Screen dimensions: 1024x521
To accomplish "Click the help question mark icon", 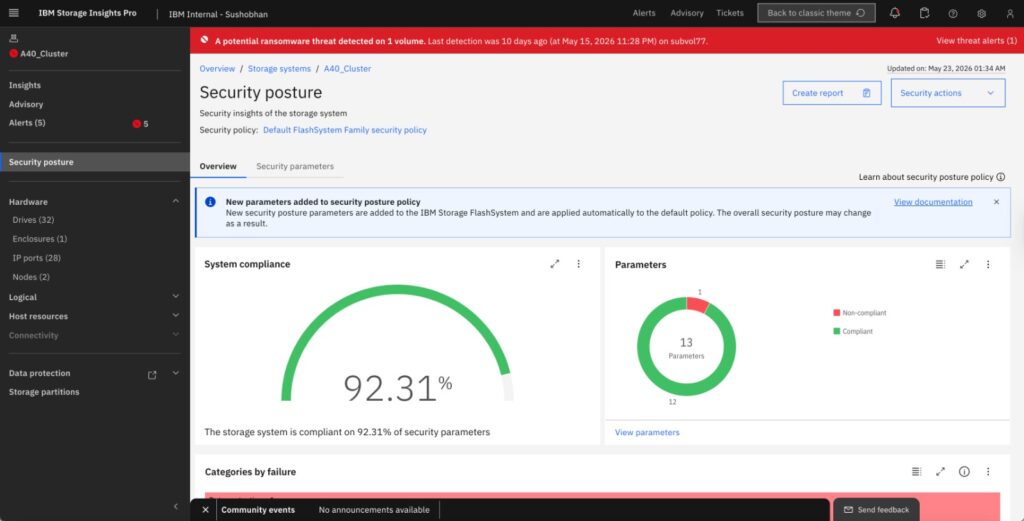I will click(x=953, y=13).
